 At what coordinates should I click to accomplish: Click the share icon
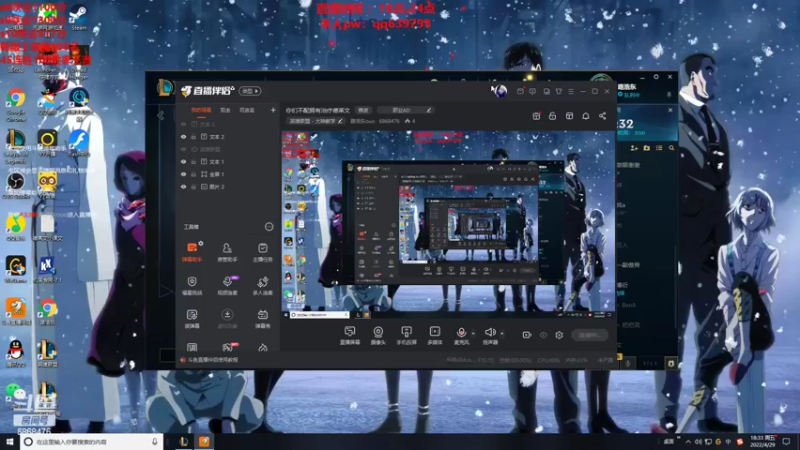(603, 116)
